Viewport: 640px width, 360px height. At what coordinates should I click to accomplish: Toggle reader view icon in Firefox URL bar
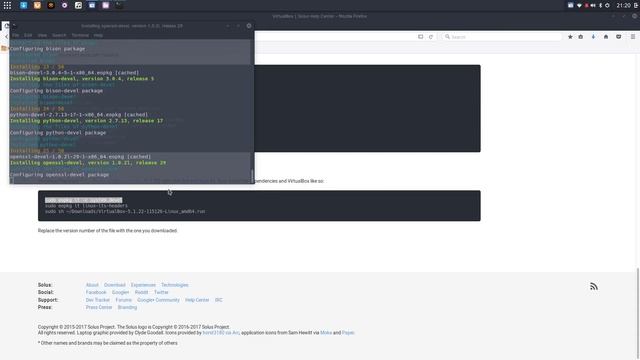tap(420, 37)
